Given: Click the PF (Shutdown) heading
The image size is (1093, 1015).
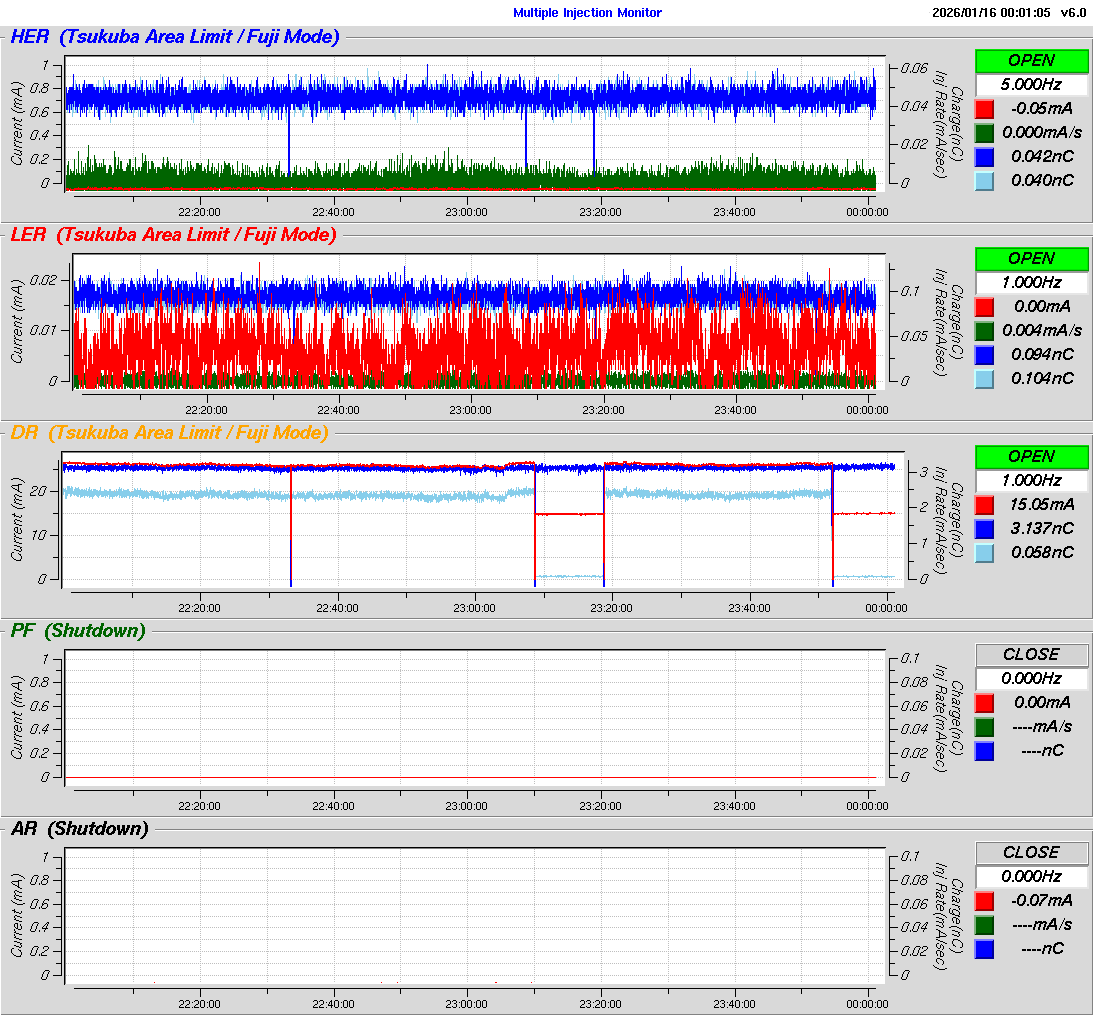Looking at the screenshot, I should click(x=78, y=630).
